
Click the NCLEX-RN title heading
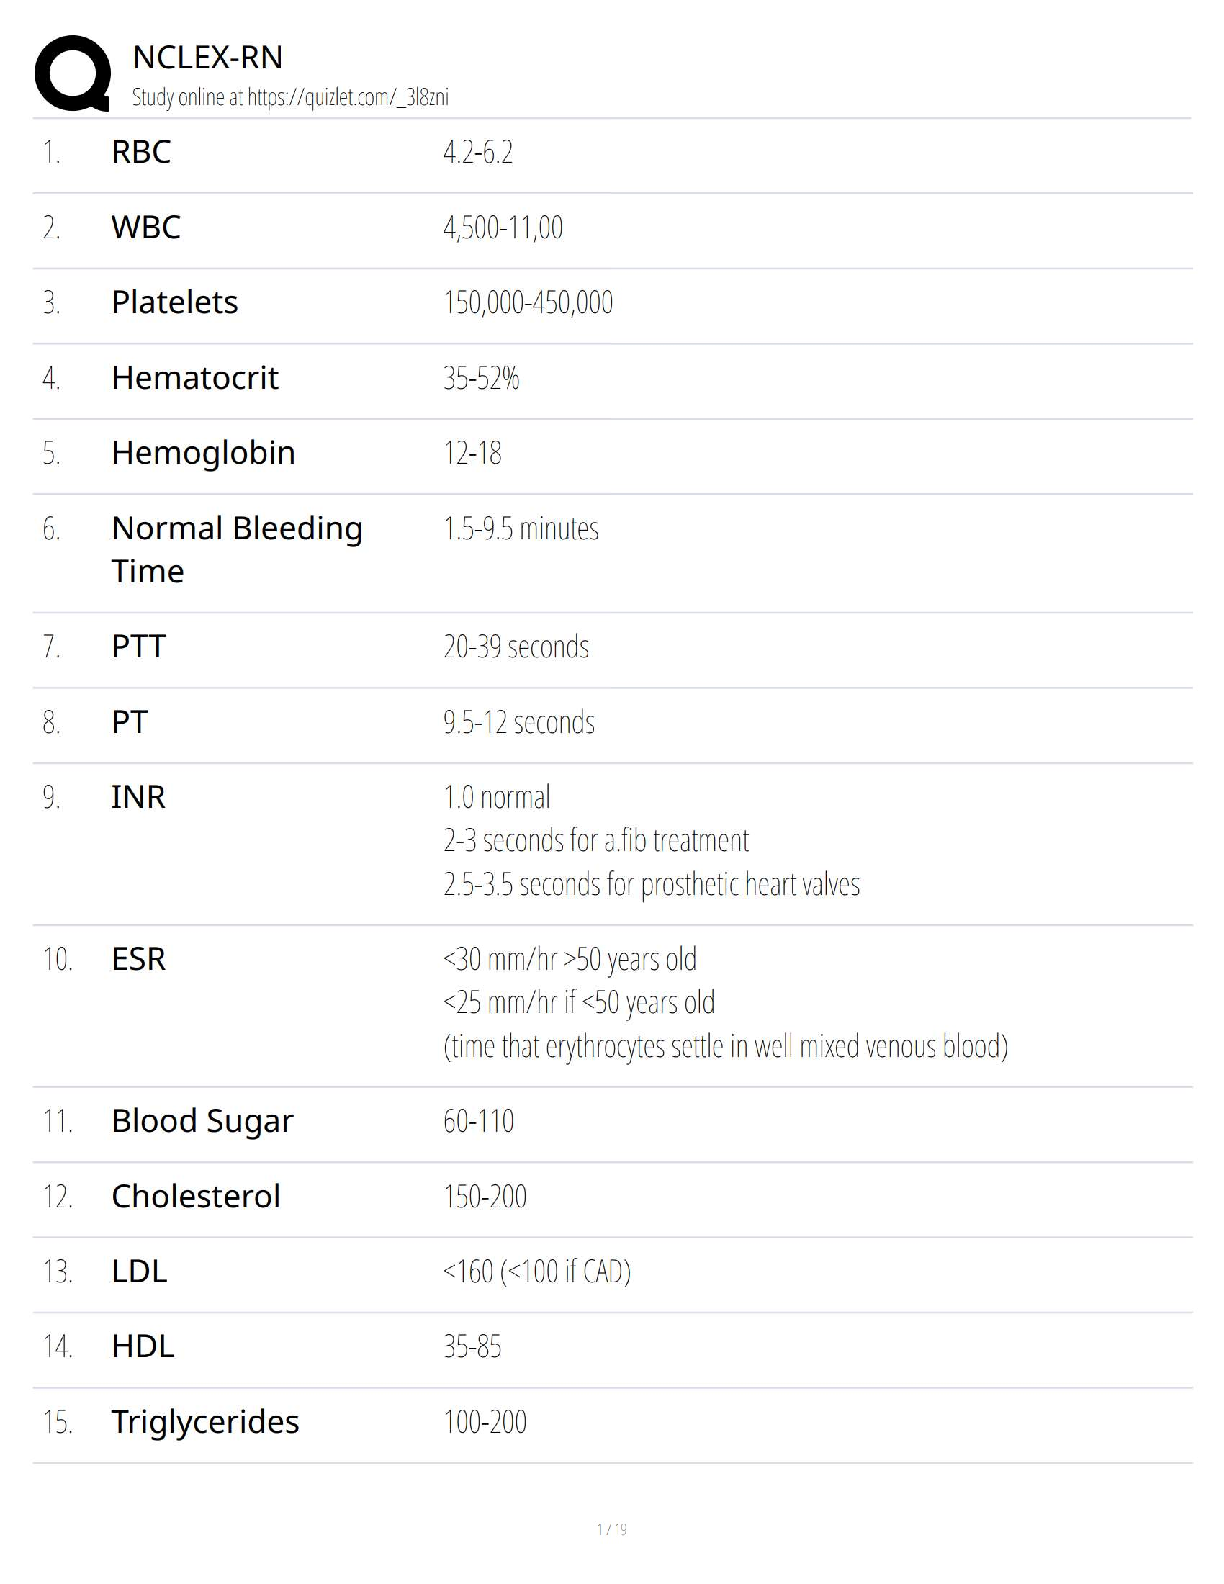[x=207, y=58]
